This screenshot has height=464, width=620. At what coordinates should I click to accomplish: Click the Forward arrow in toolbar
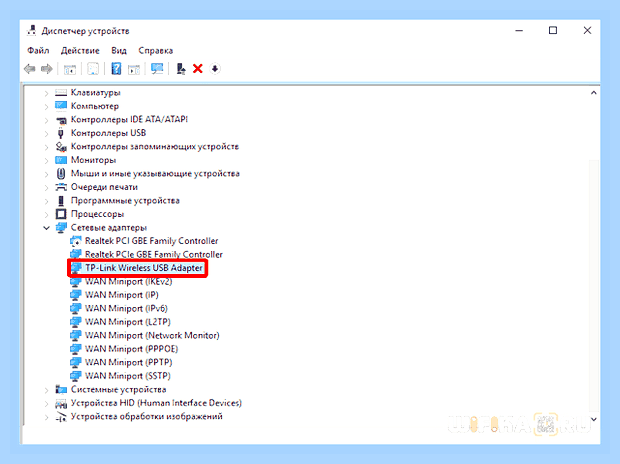[x=47, y=69]
